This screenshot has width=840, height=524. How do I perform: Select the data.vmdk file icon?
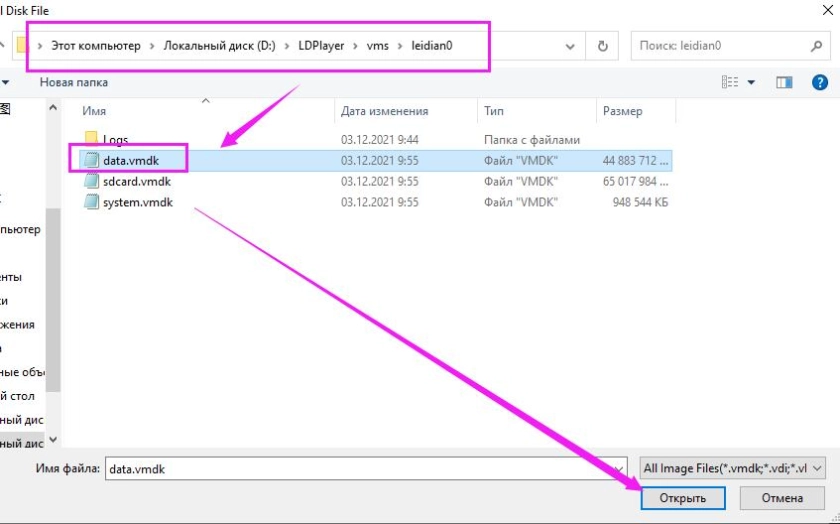click(90, 160)
